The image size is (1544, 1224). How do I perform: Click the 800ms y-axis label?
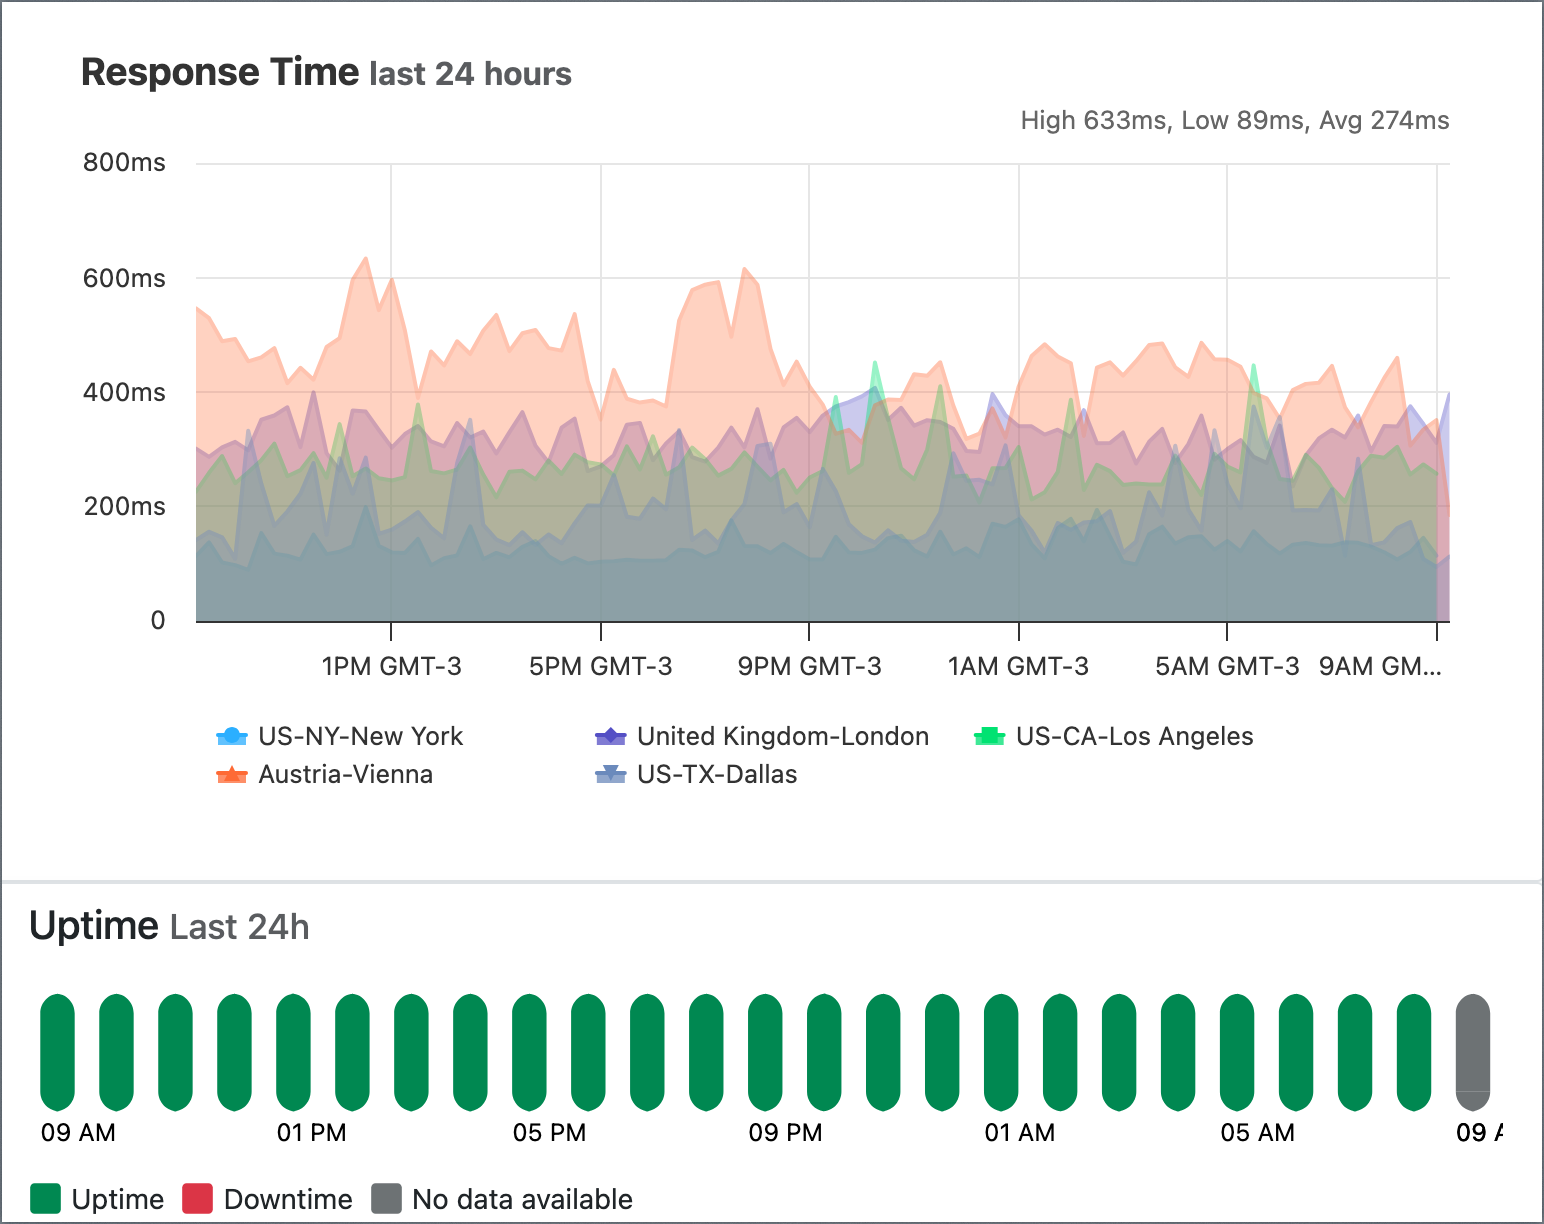click(x=125, y=163)
